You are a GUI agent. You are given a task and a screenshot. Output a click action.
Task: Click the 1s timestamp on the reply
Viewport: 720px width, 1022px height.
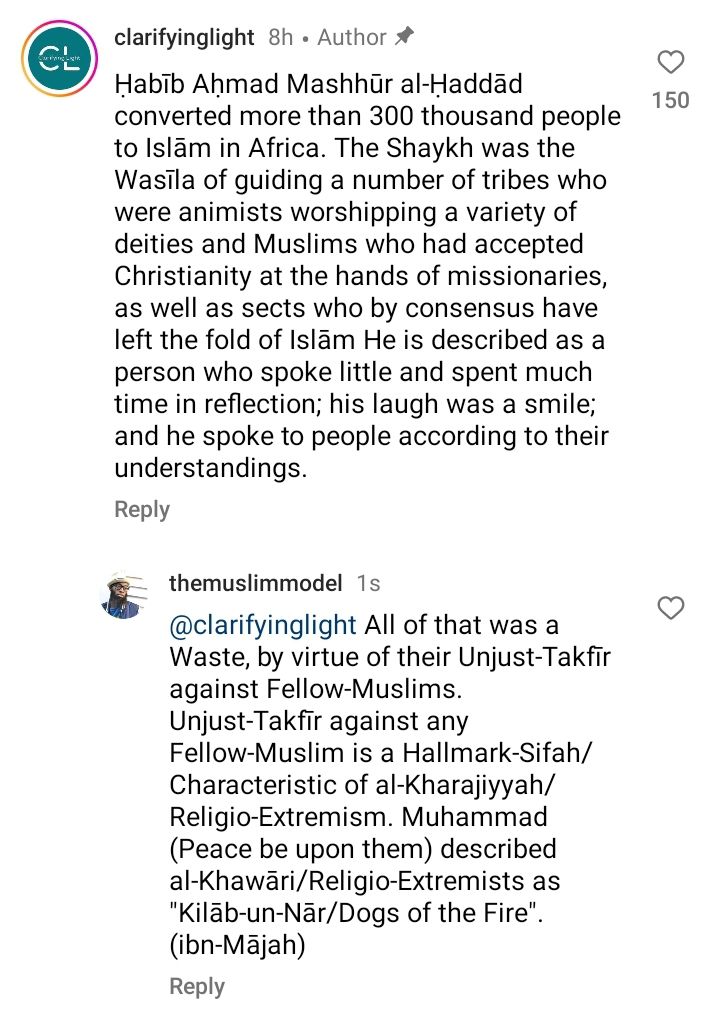369,583
